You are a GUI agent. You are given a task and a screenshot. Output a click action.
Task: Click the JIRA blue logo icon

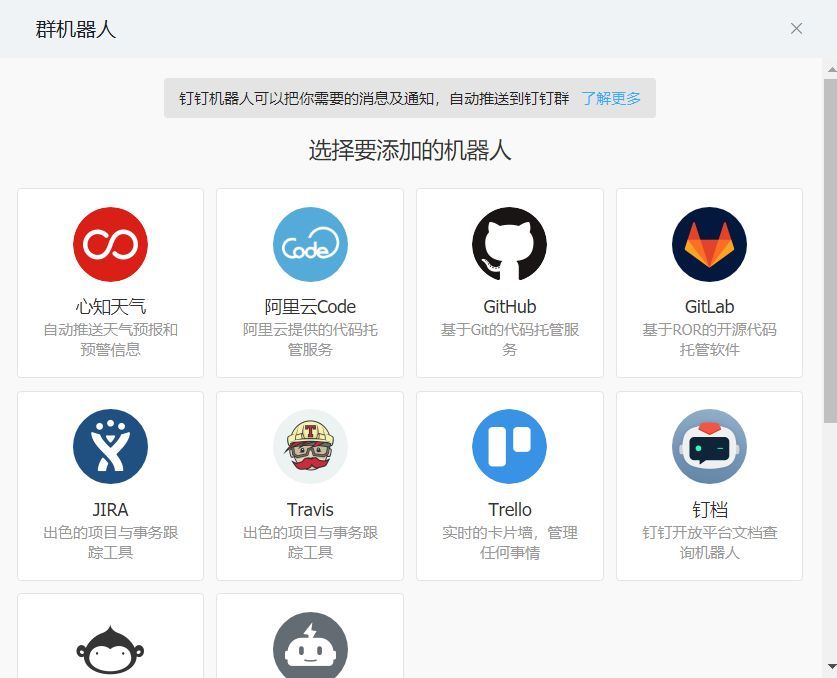pos(110,447)
